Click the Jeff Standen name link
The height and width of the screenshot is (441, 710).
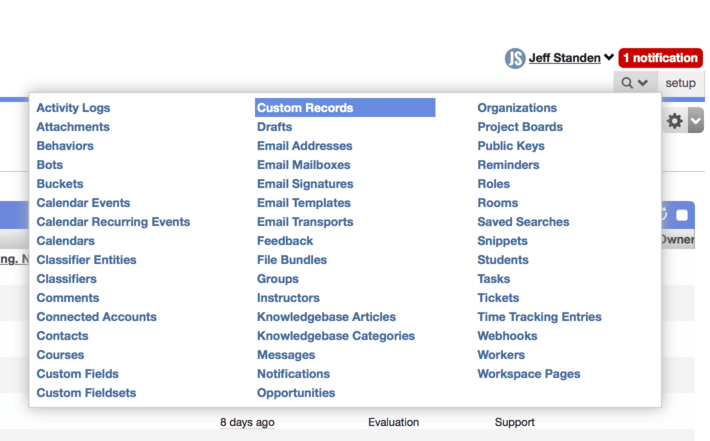tap(565, 58)
